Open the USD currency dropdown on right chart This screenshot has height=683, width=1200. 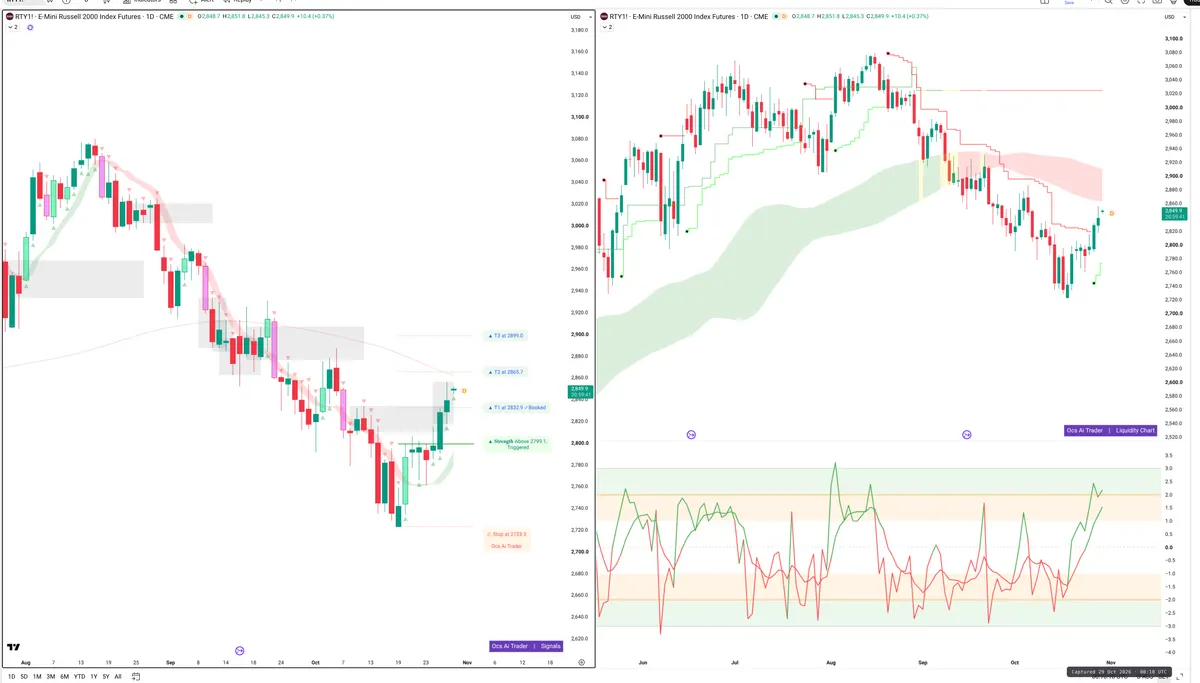pyautogui.click(x=1175, y=17)
